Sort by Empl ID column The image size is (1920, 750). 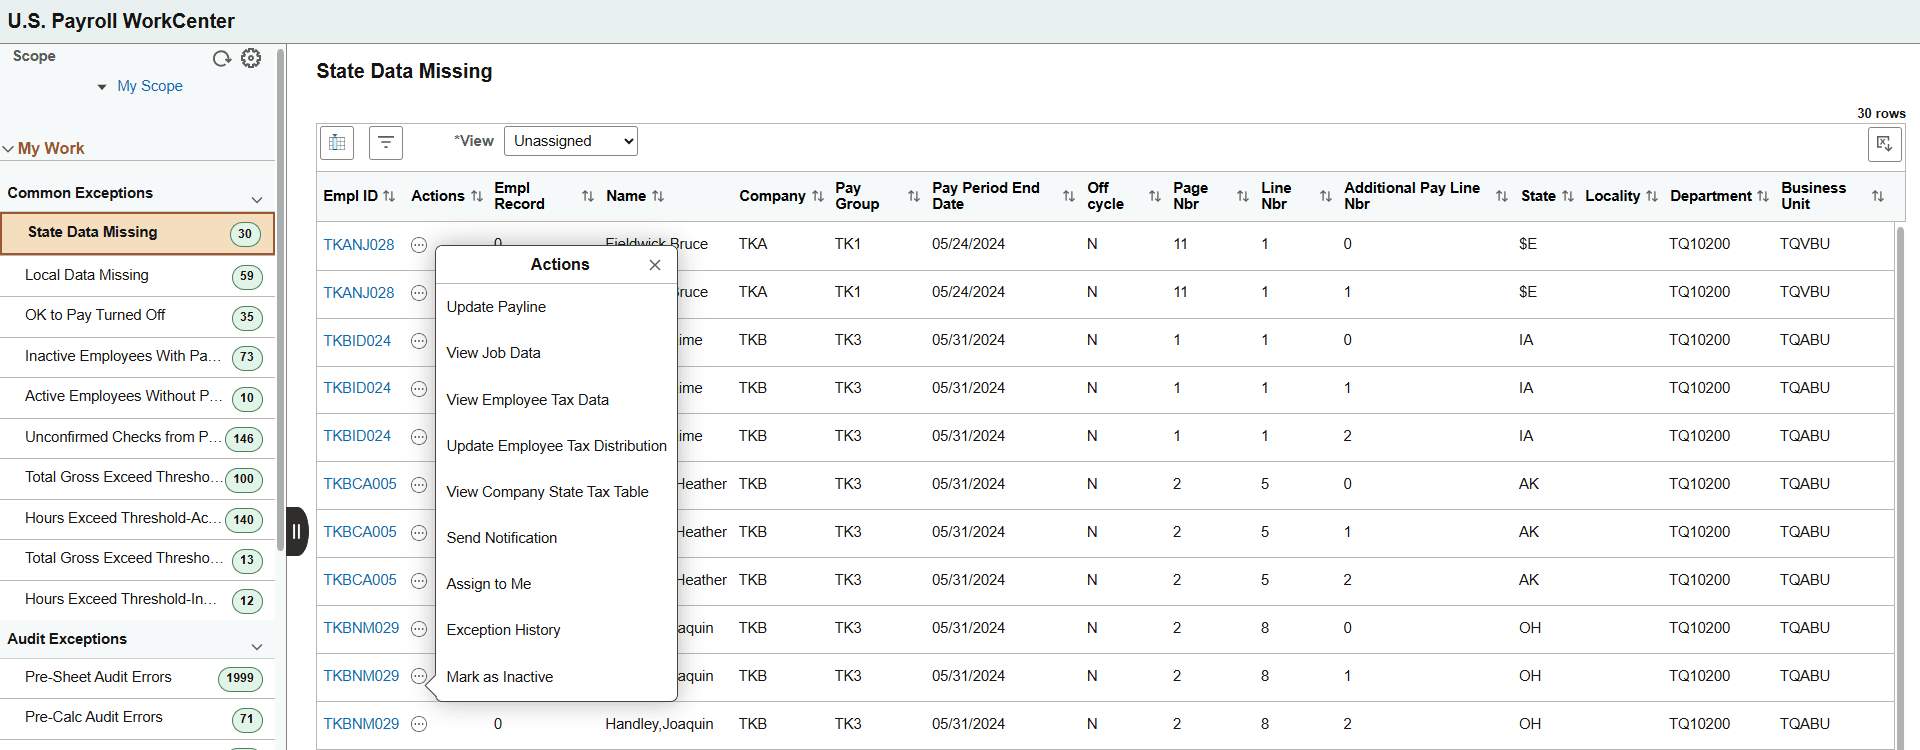click(x=389, y=196)
